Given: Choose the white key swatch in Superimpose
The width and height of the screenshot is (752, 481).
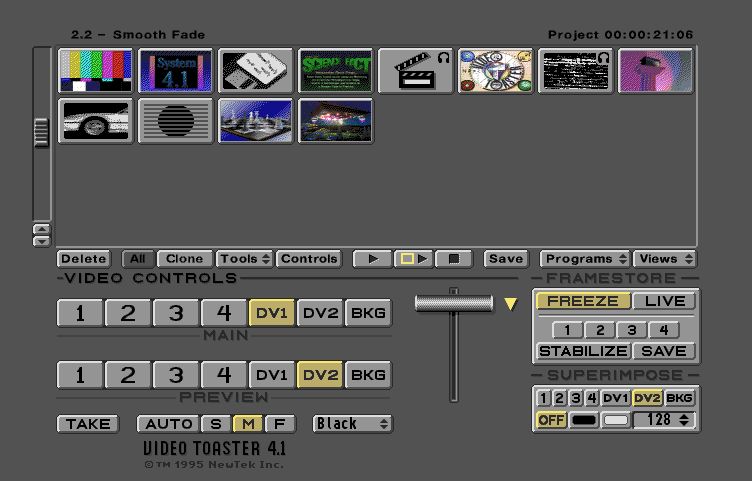Looking at the screenshot, I should 616,421.
